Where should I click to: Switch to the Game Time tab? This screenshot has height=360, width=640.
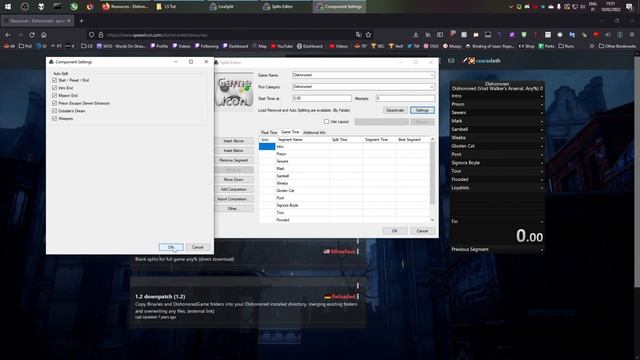click(x=290, y=132)
